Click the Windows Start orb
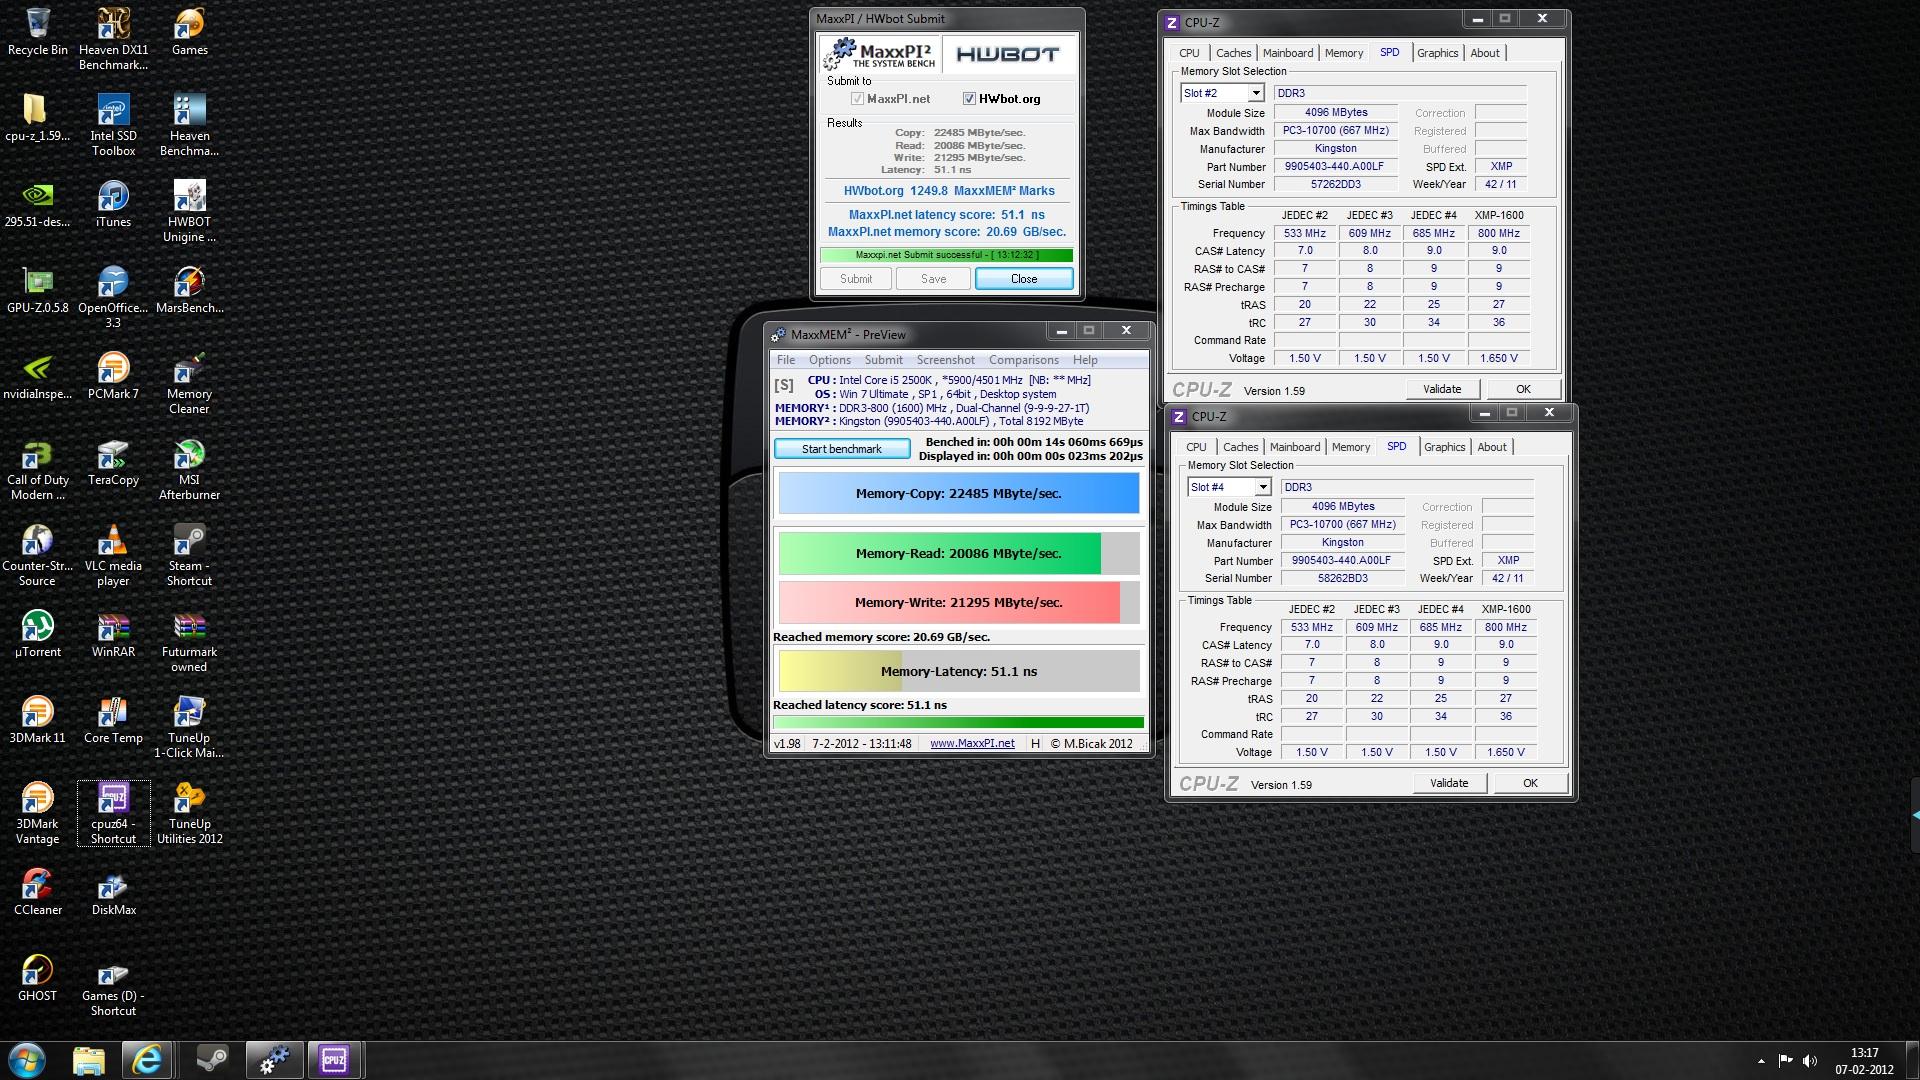 (x=27, y=1060)
